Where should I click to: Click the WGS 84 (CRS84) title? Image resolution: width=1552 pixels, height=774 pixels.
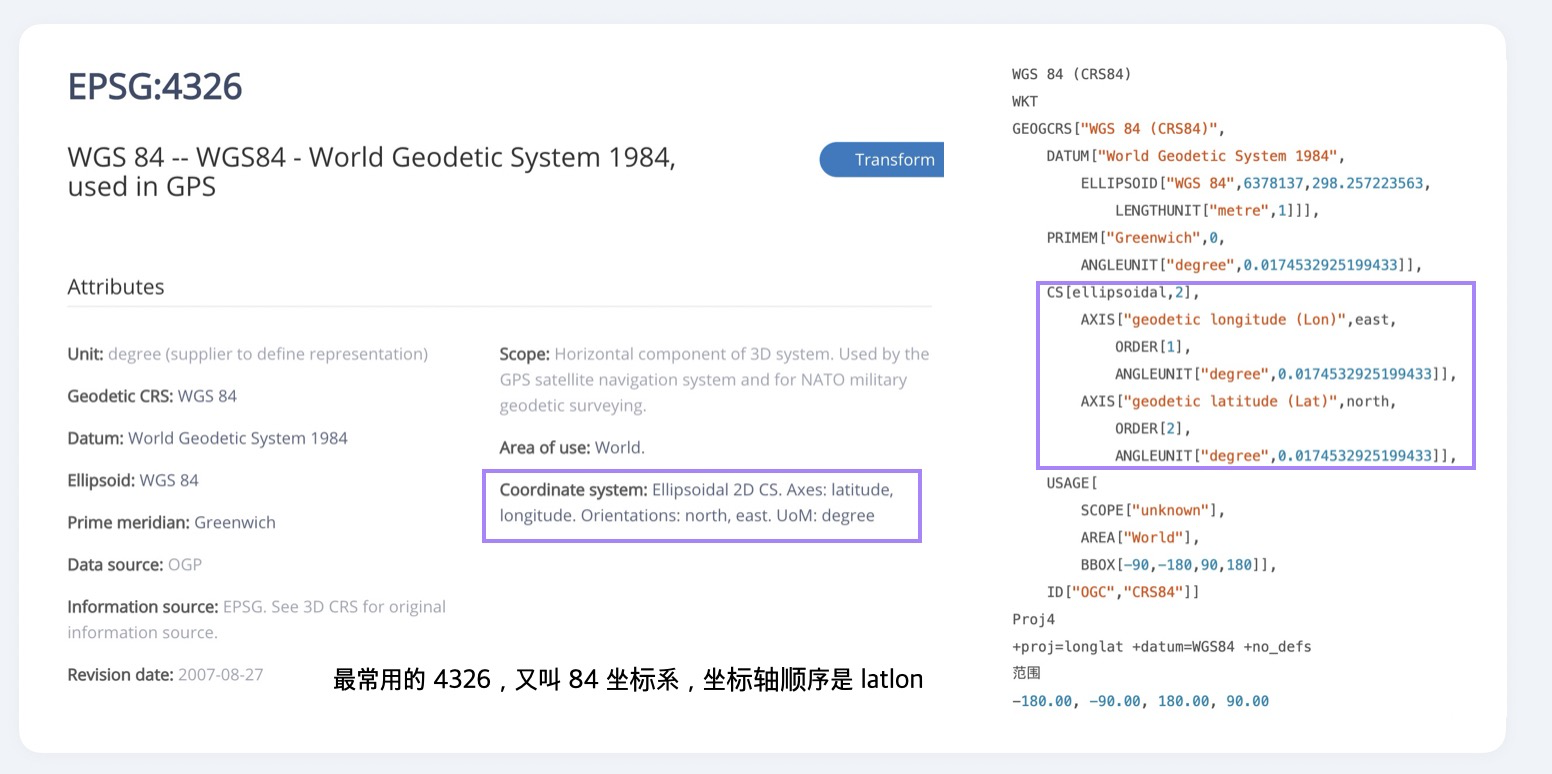point(1071,74)
